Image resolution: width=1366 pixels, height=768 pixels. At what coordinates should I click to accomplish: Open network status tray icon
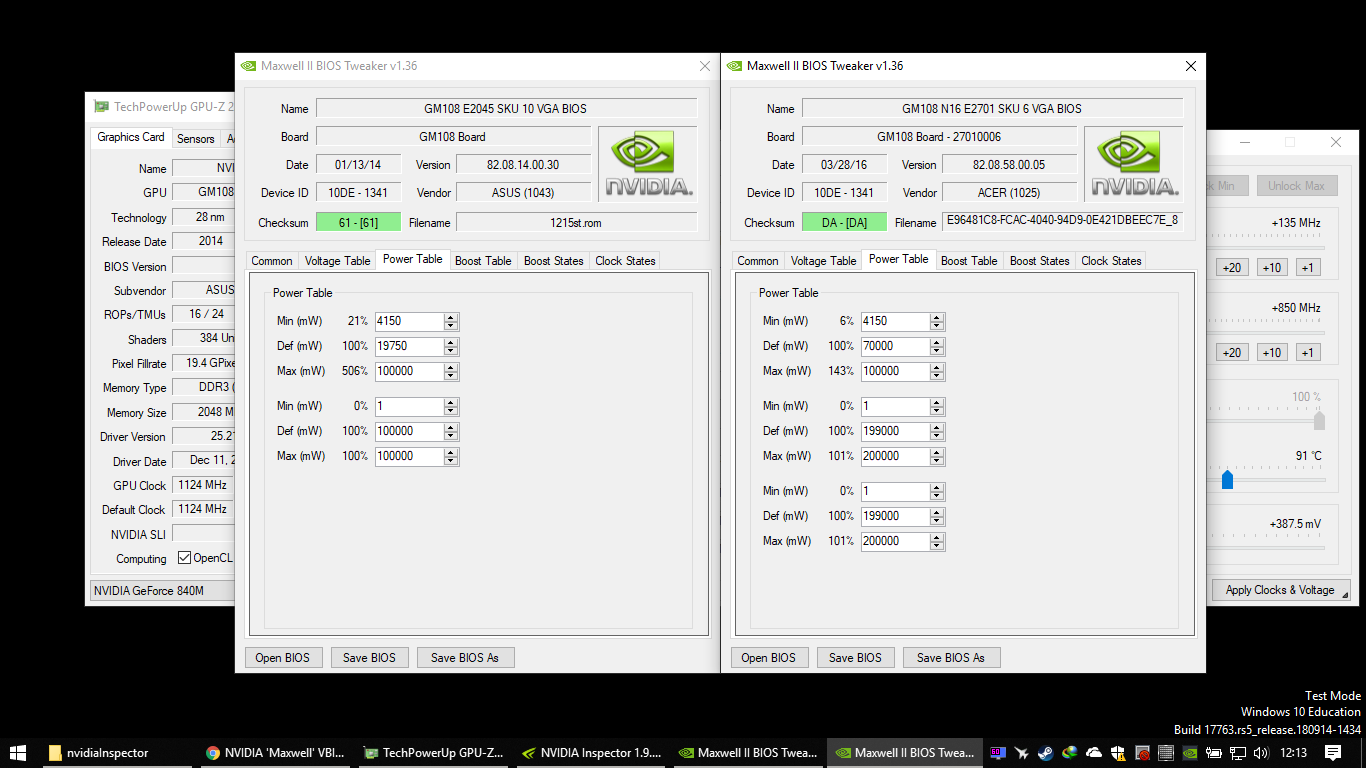(1238, 753)
